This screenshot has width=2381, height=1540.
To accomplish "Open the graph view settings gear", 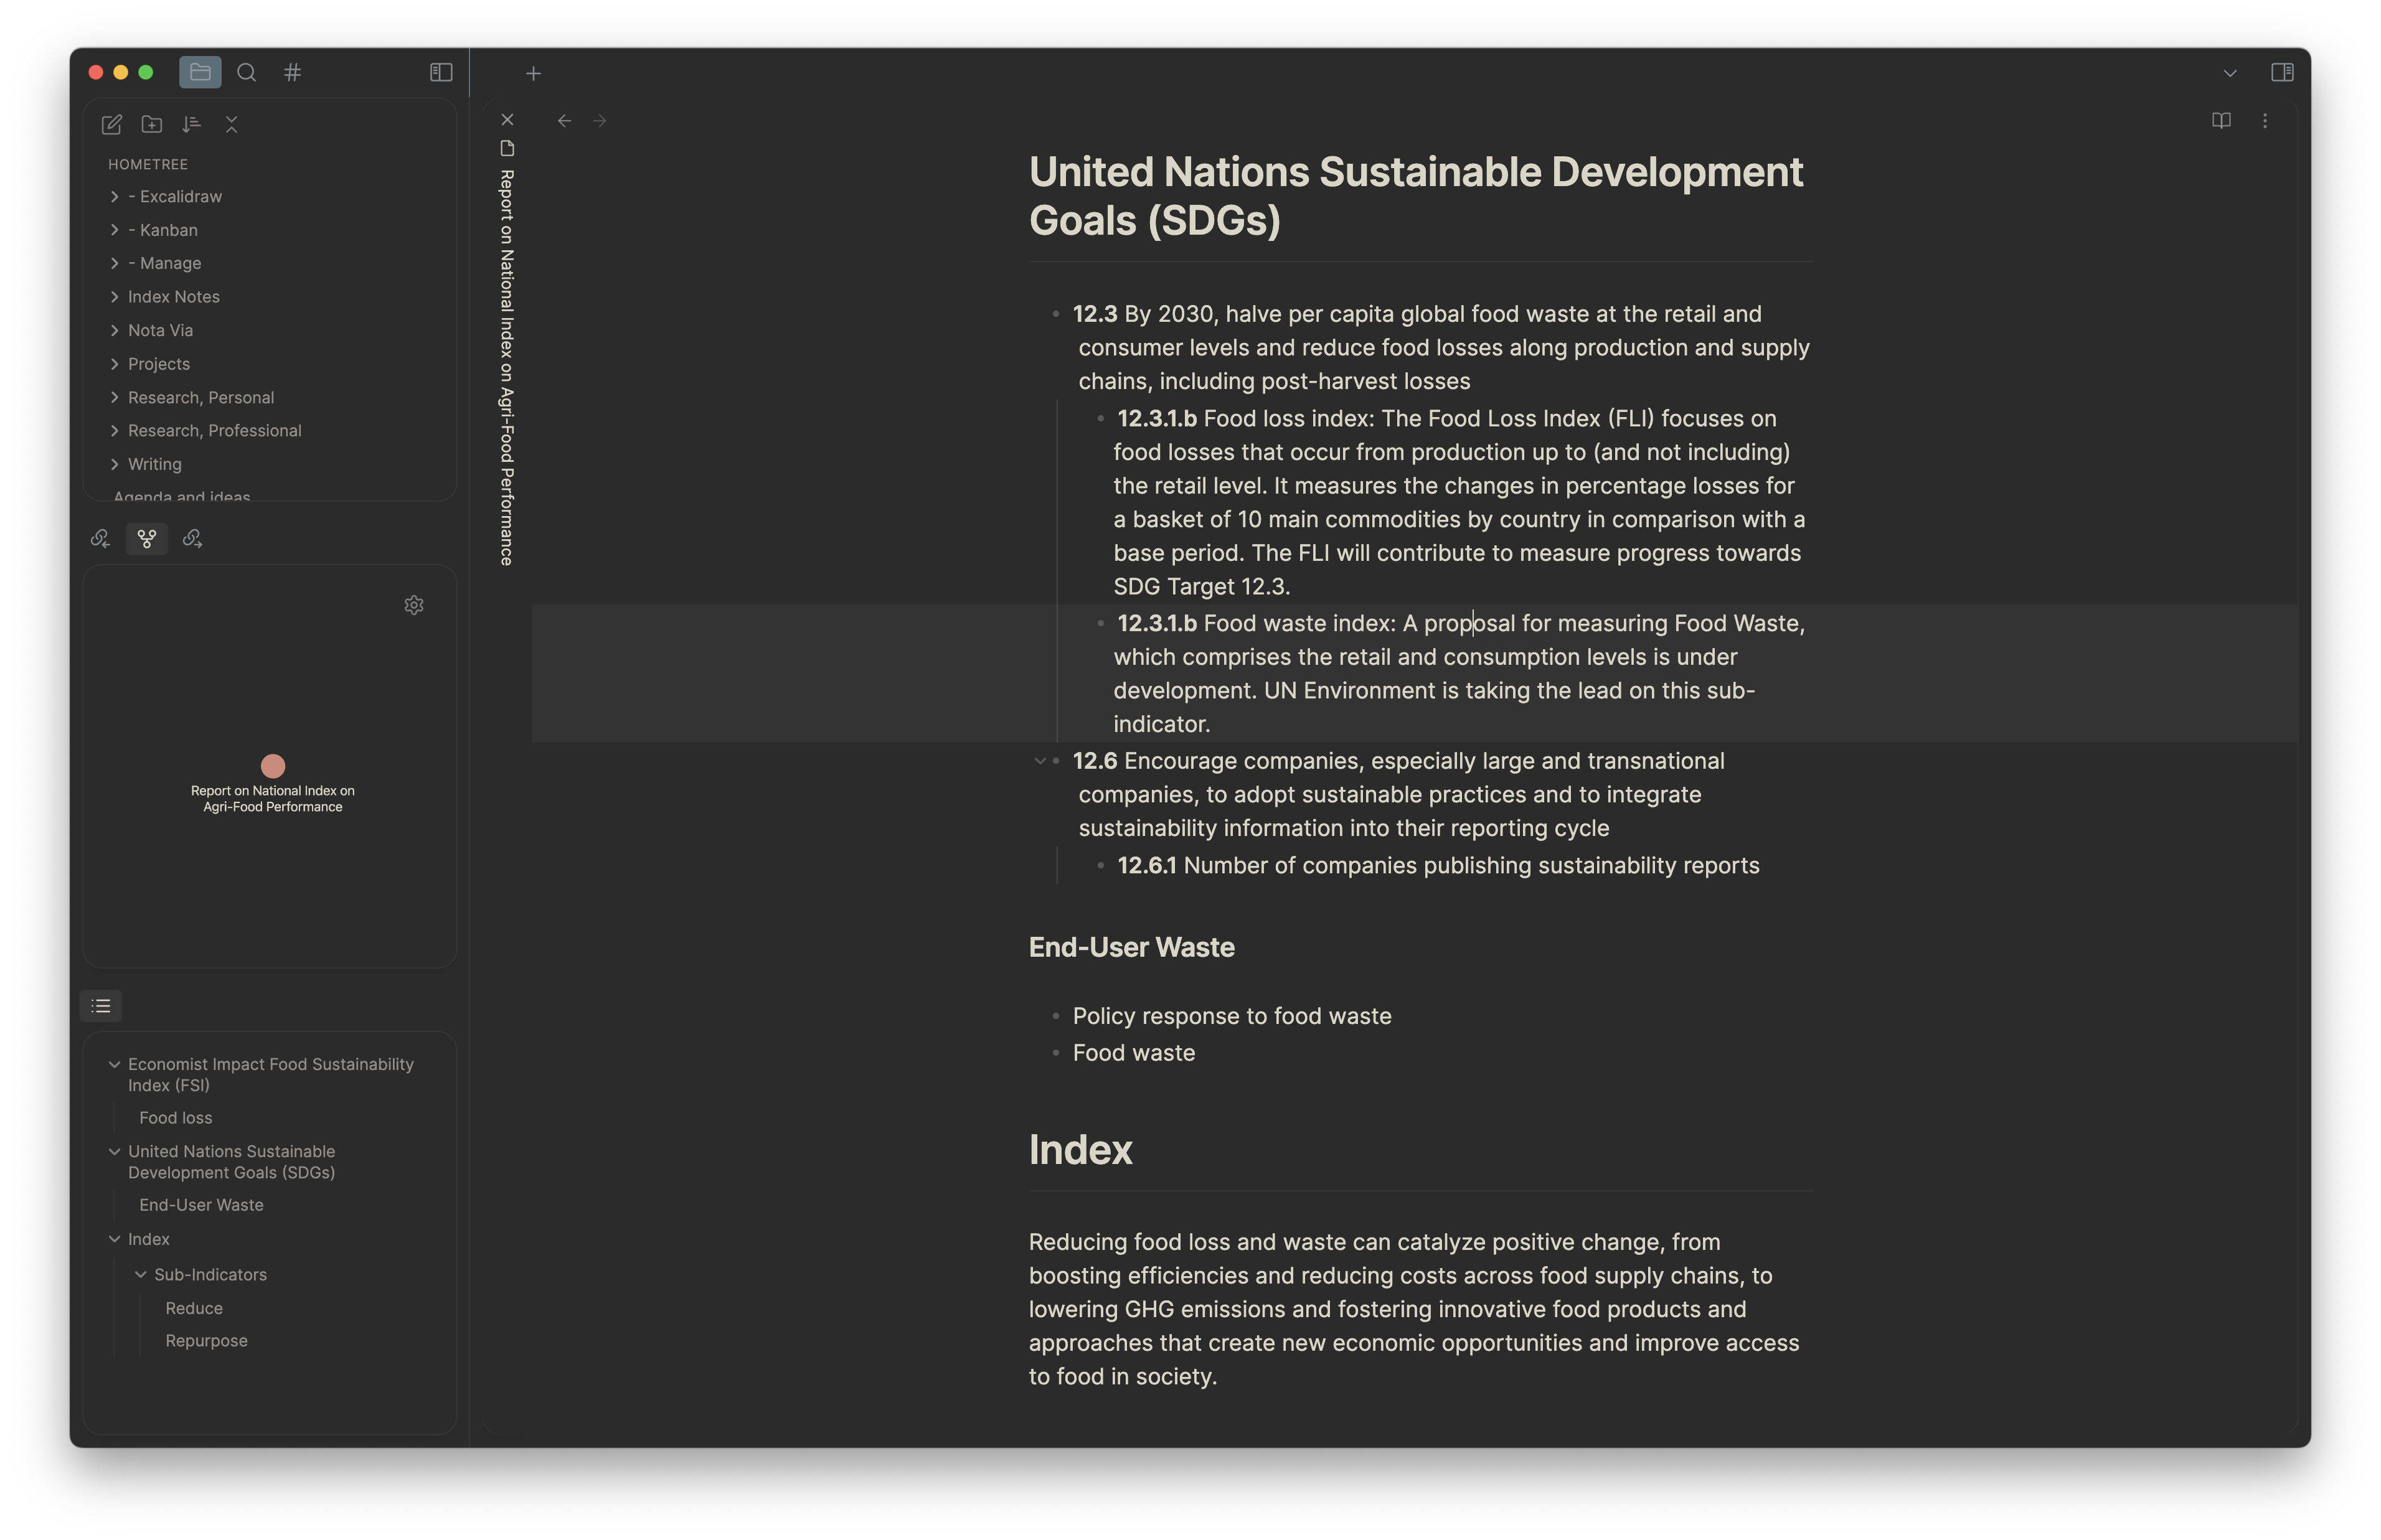I will coord(414,605).
